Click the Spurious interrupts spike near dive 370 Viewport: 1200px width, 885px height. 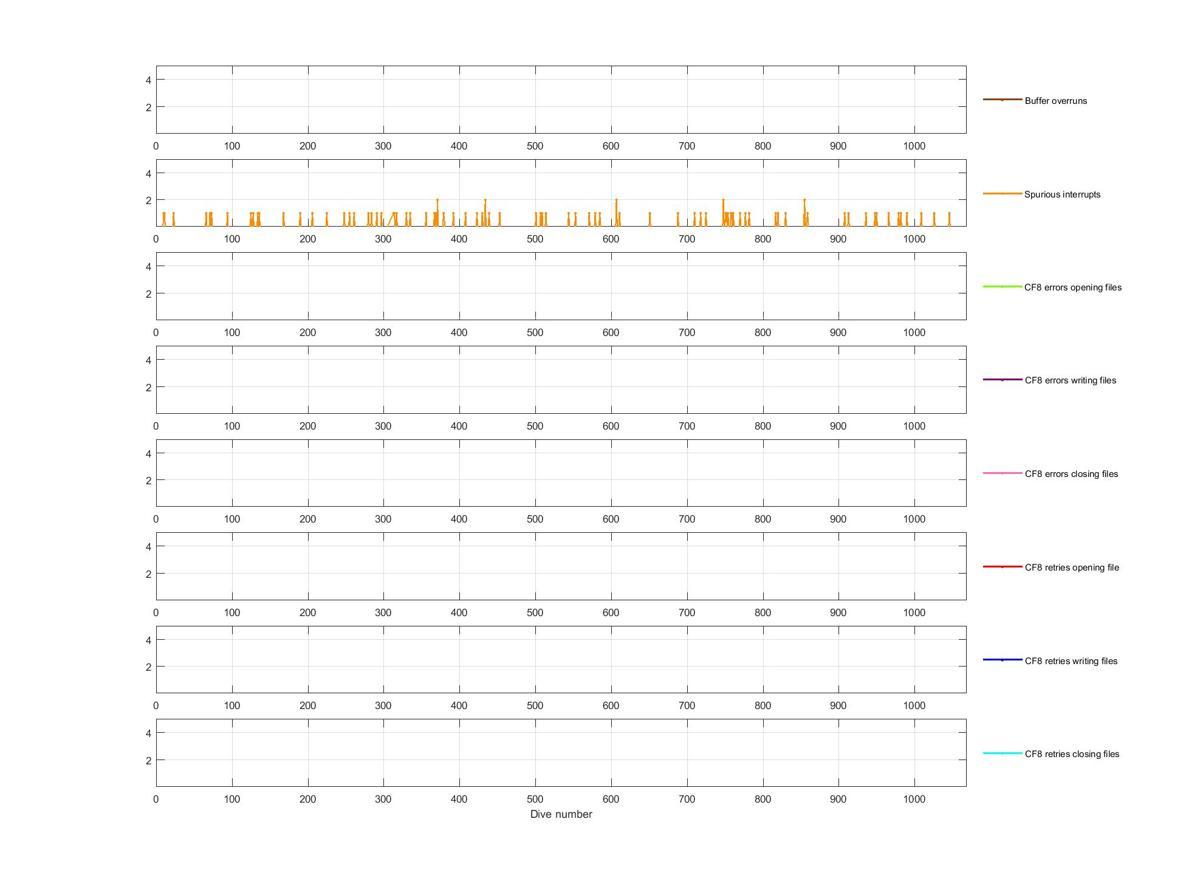pos(437,212)
